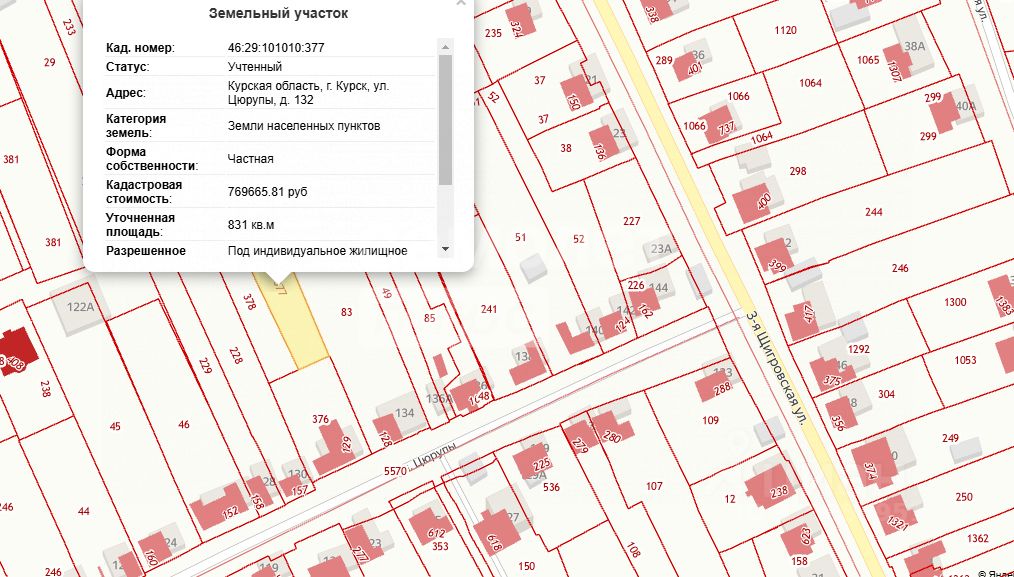Screen dimensions: 1014x577
Task: Click the popup's vertical scrollbar thumb
Action: tap(445, 120)
